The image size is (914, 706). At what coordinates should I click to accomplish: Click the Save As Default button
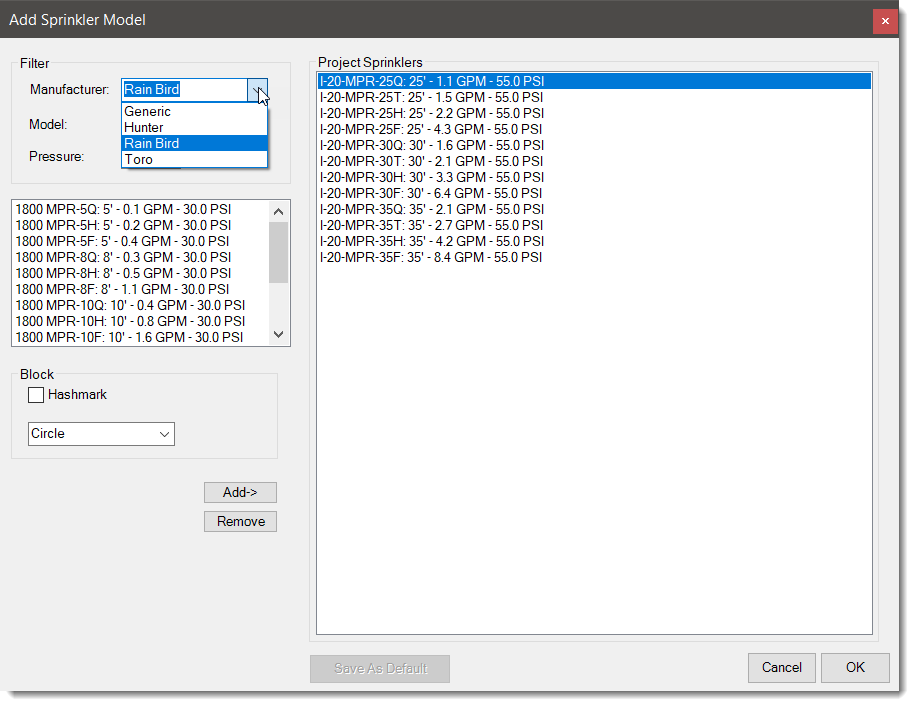(x=380, y=669)
